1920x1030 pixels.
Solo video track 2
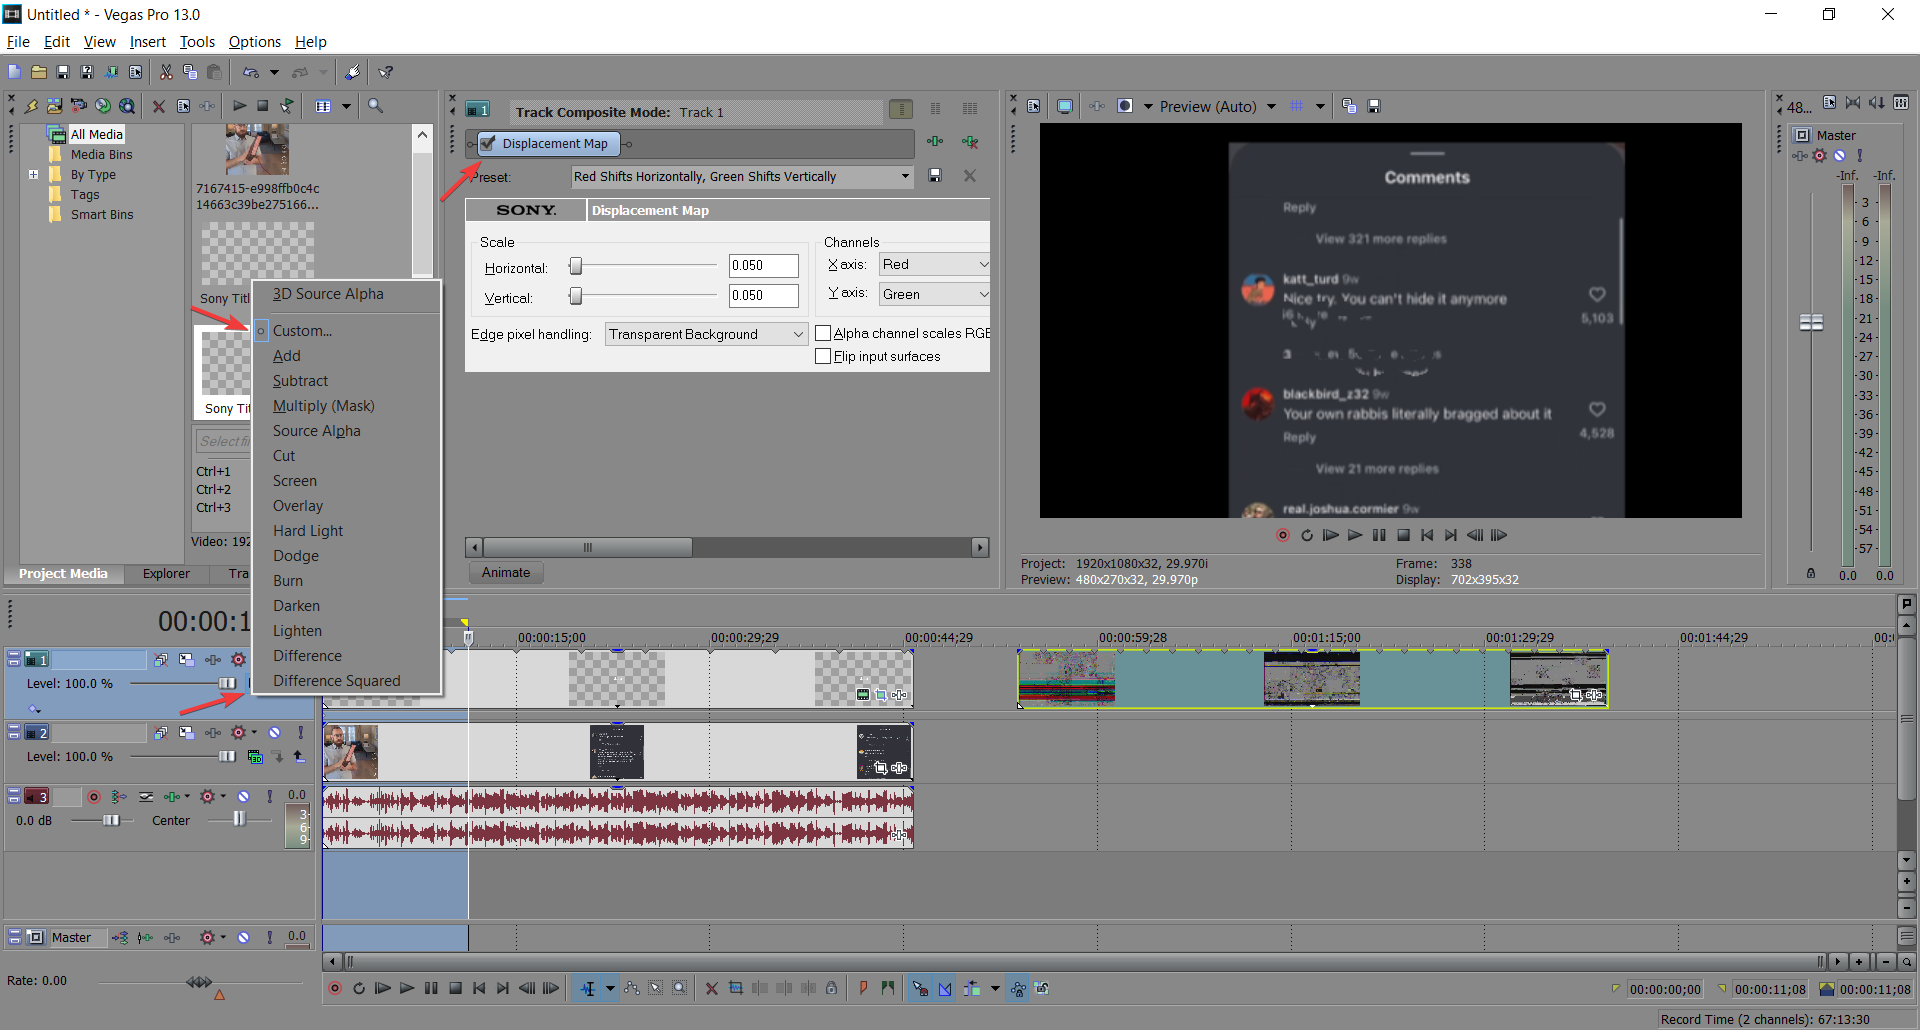300,733
